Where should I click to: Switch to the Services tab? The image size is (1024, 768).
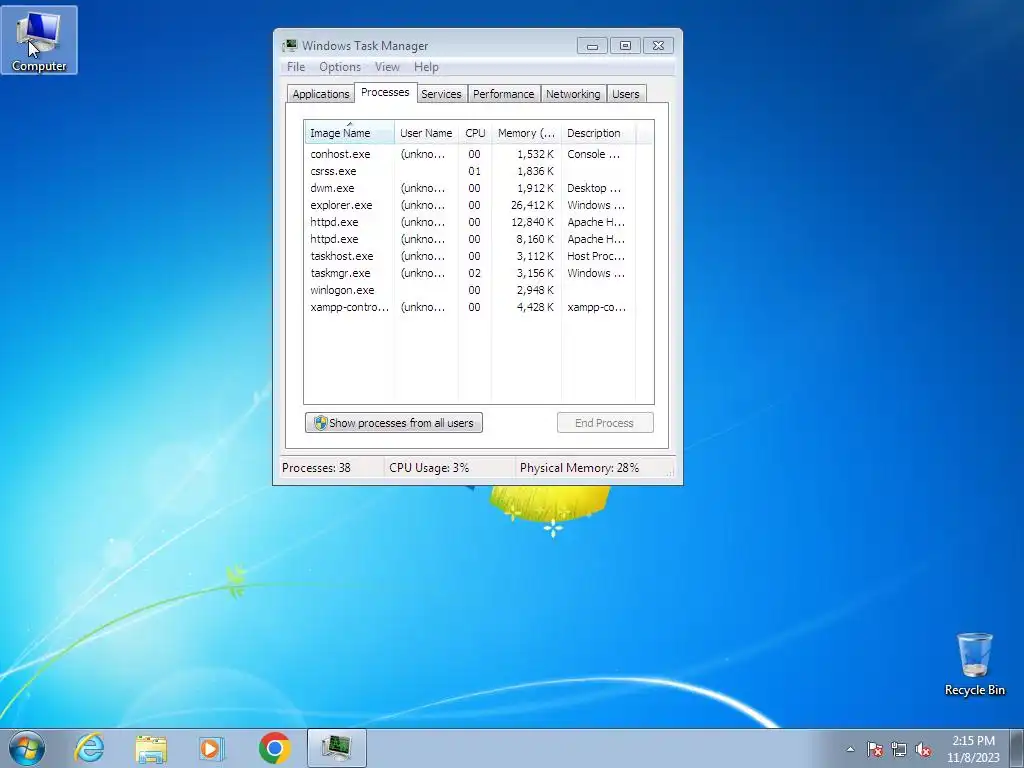(441, 94)
